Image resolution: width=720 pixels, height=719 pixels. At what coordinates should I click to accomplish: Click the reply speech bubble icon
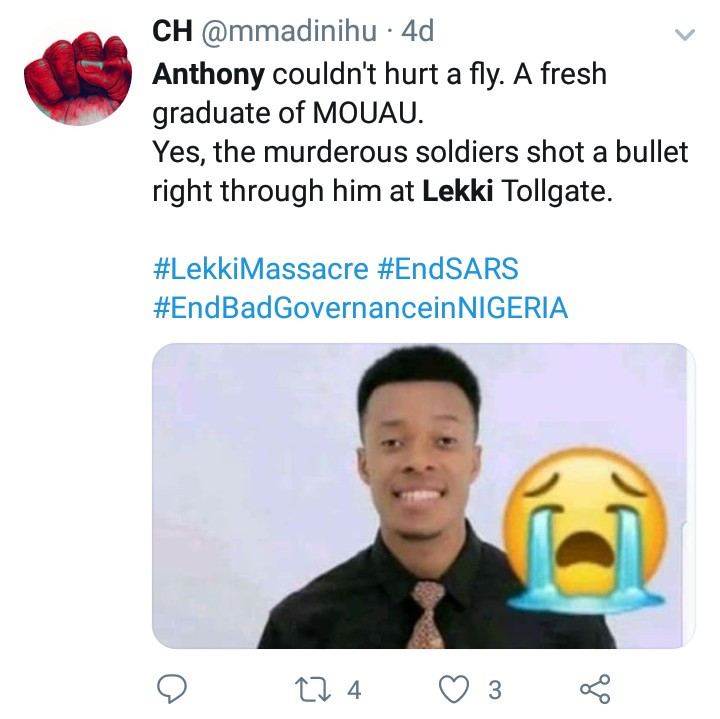[174, 689]
